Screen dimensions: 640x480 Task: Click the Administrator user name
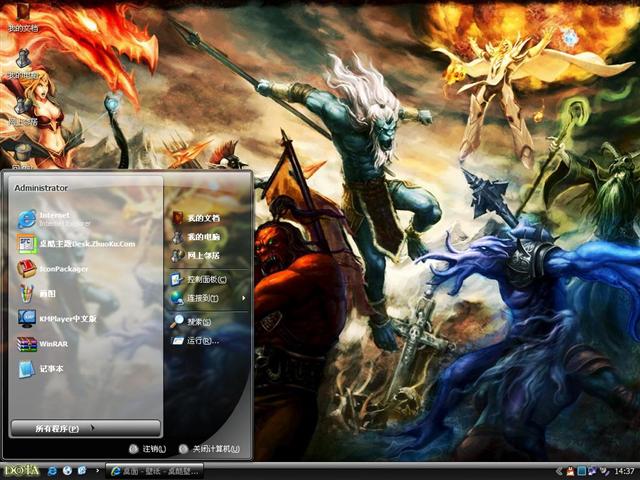(41, 188)
